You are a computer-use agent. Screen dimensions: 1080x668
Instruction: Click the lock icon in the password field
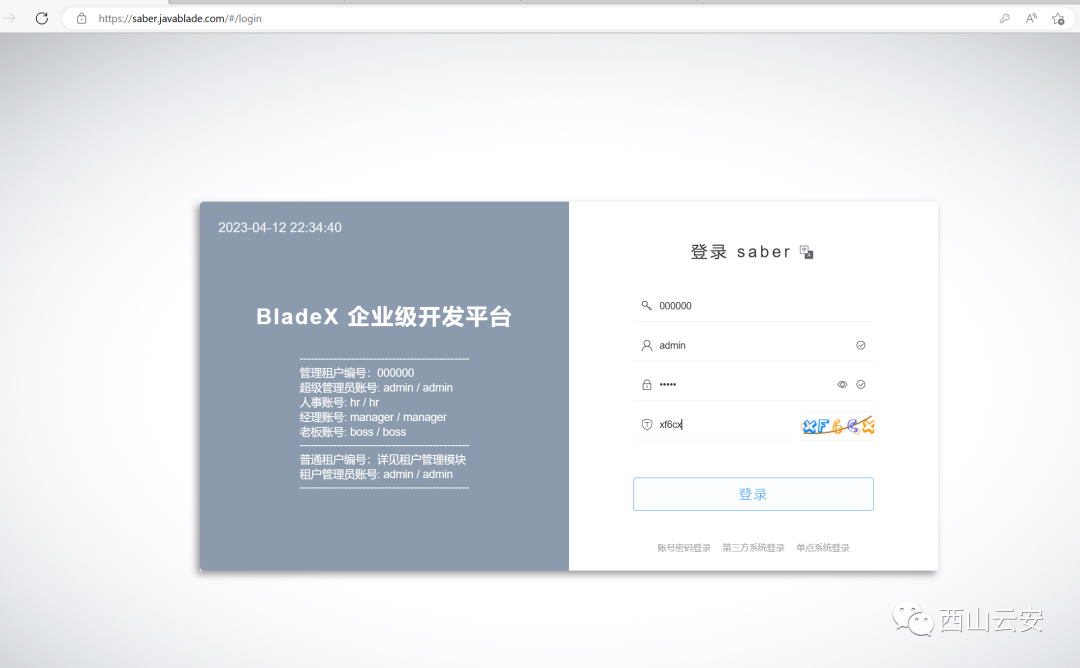(x=647, y=384)
